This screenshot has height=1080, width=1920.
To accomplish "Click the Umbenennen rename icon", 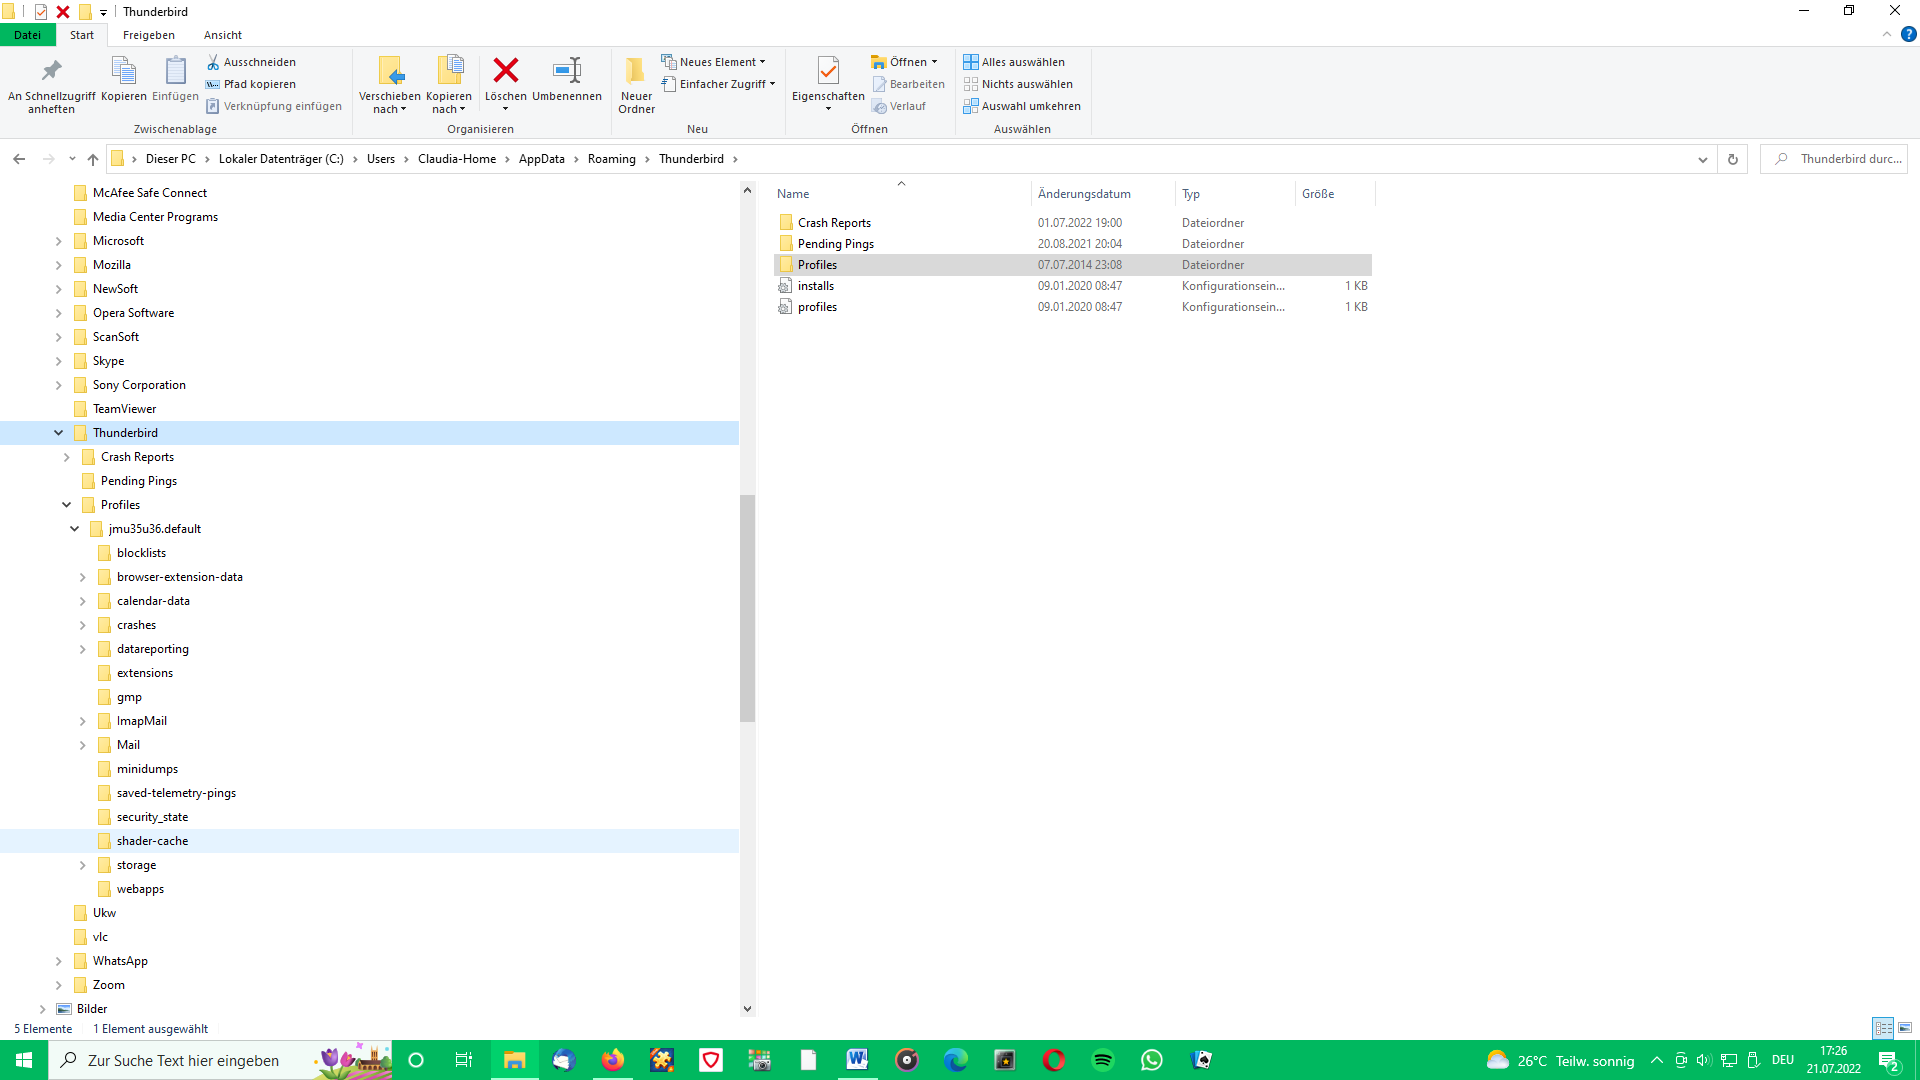I will [566, 71].
